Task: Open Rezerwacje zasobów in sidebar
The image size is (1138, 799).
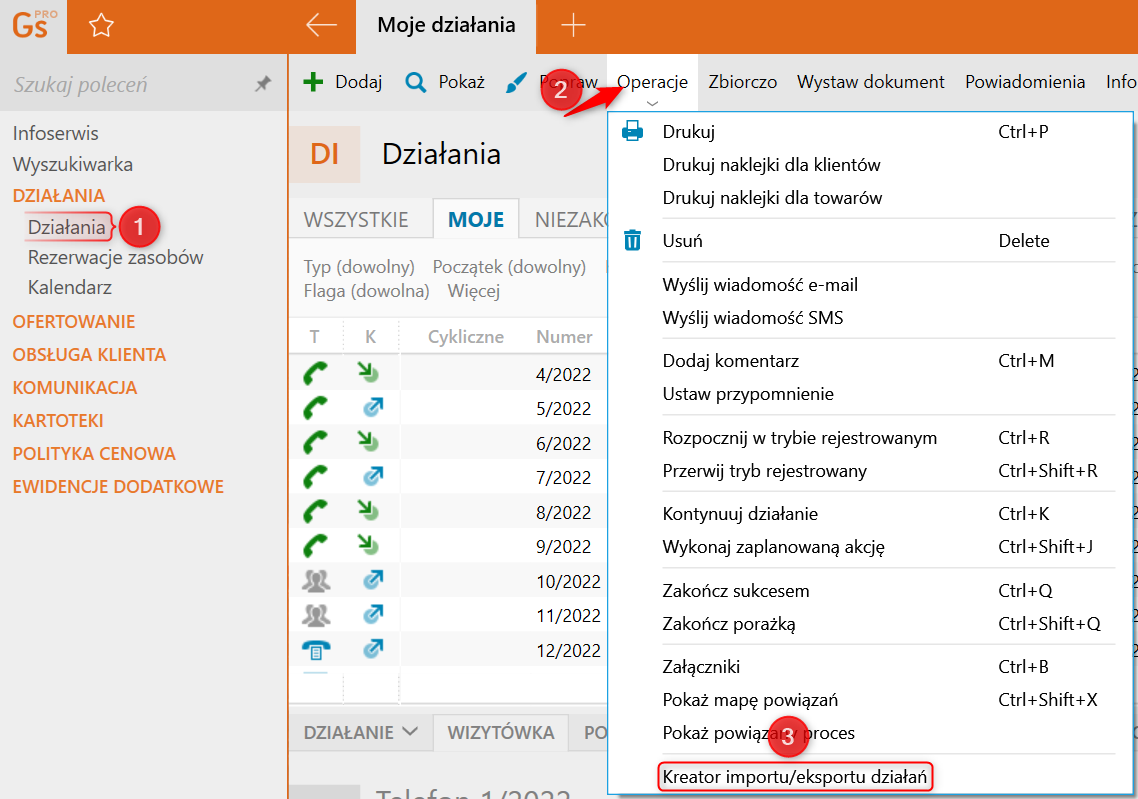Action: pos(115,258)
